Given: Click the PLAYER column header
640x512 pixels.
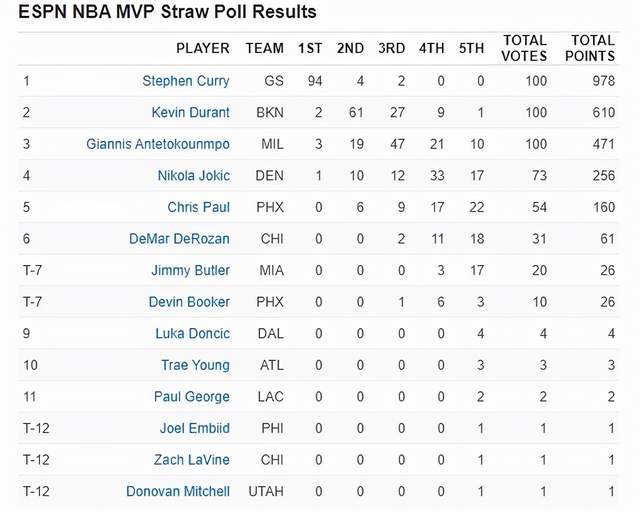Looking at the screenshot, I should pos(203,48).
